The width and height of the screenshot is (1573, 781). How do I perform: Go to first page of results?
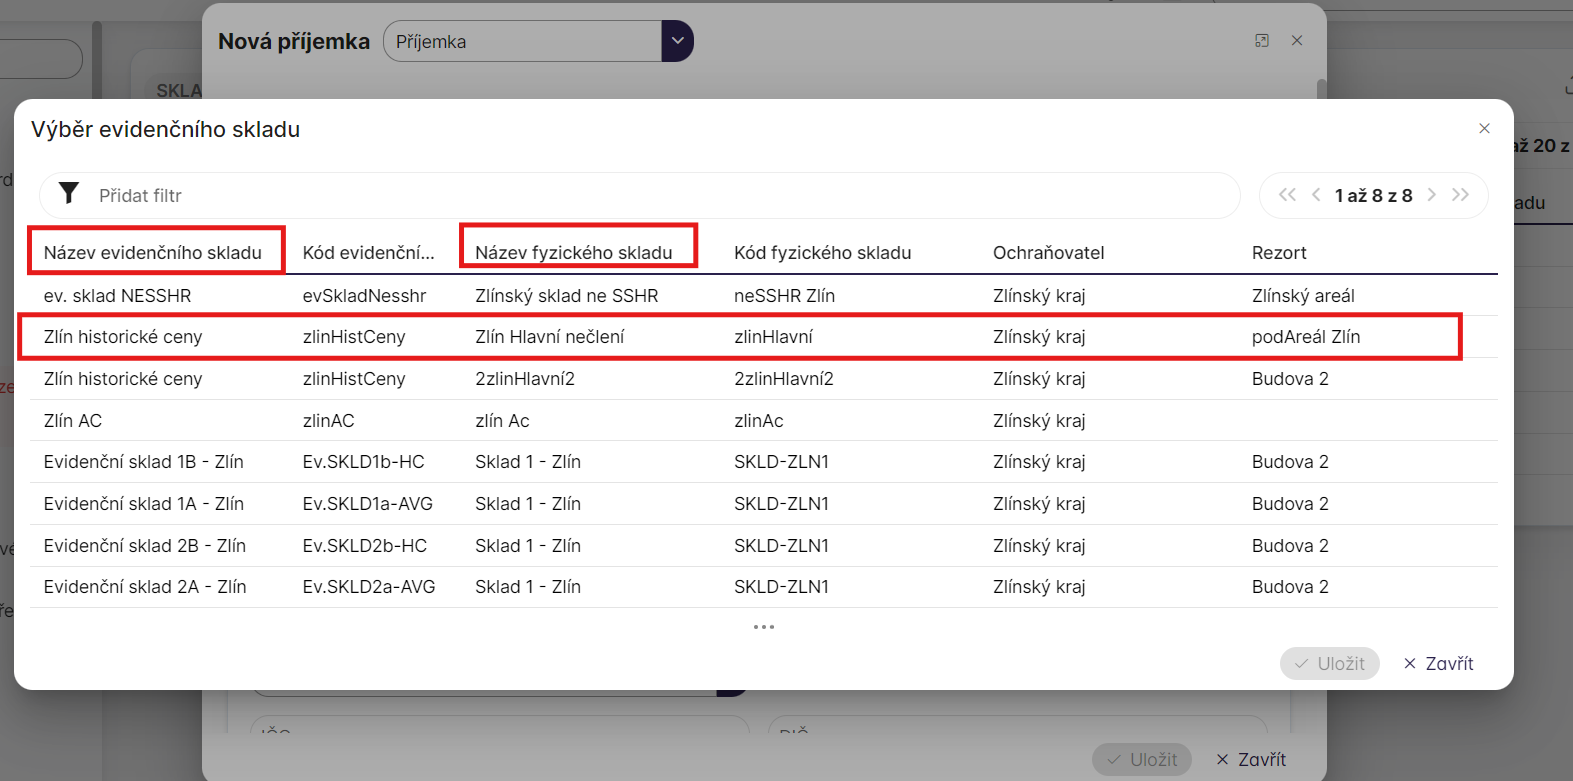(1287, 195)
